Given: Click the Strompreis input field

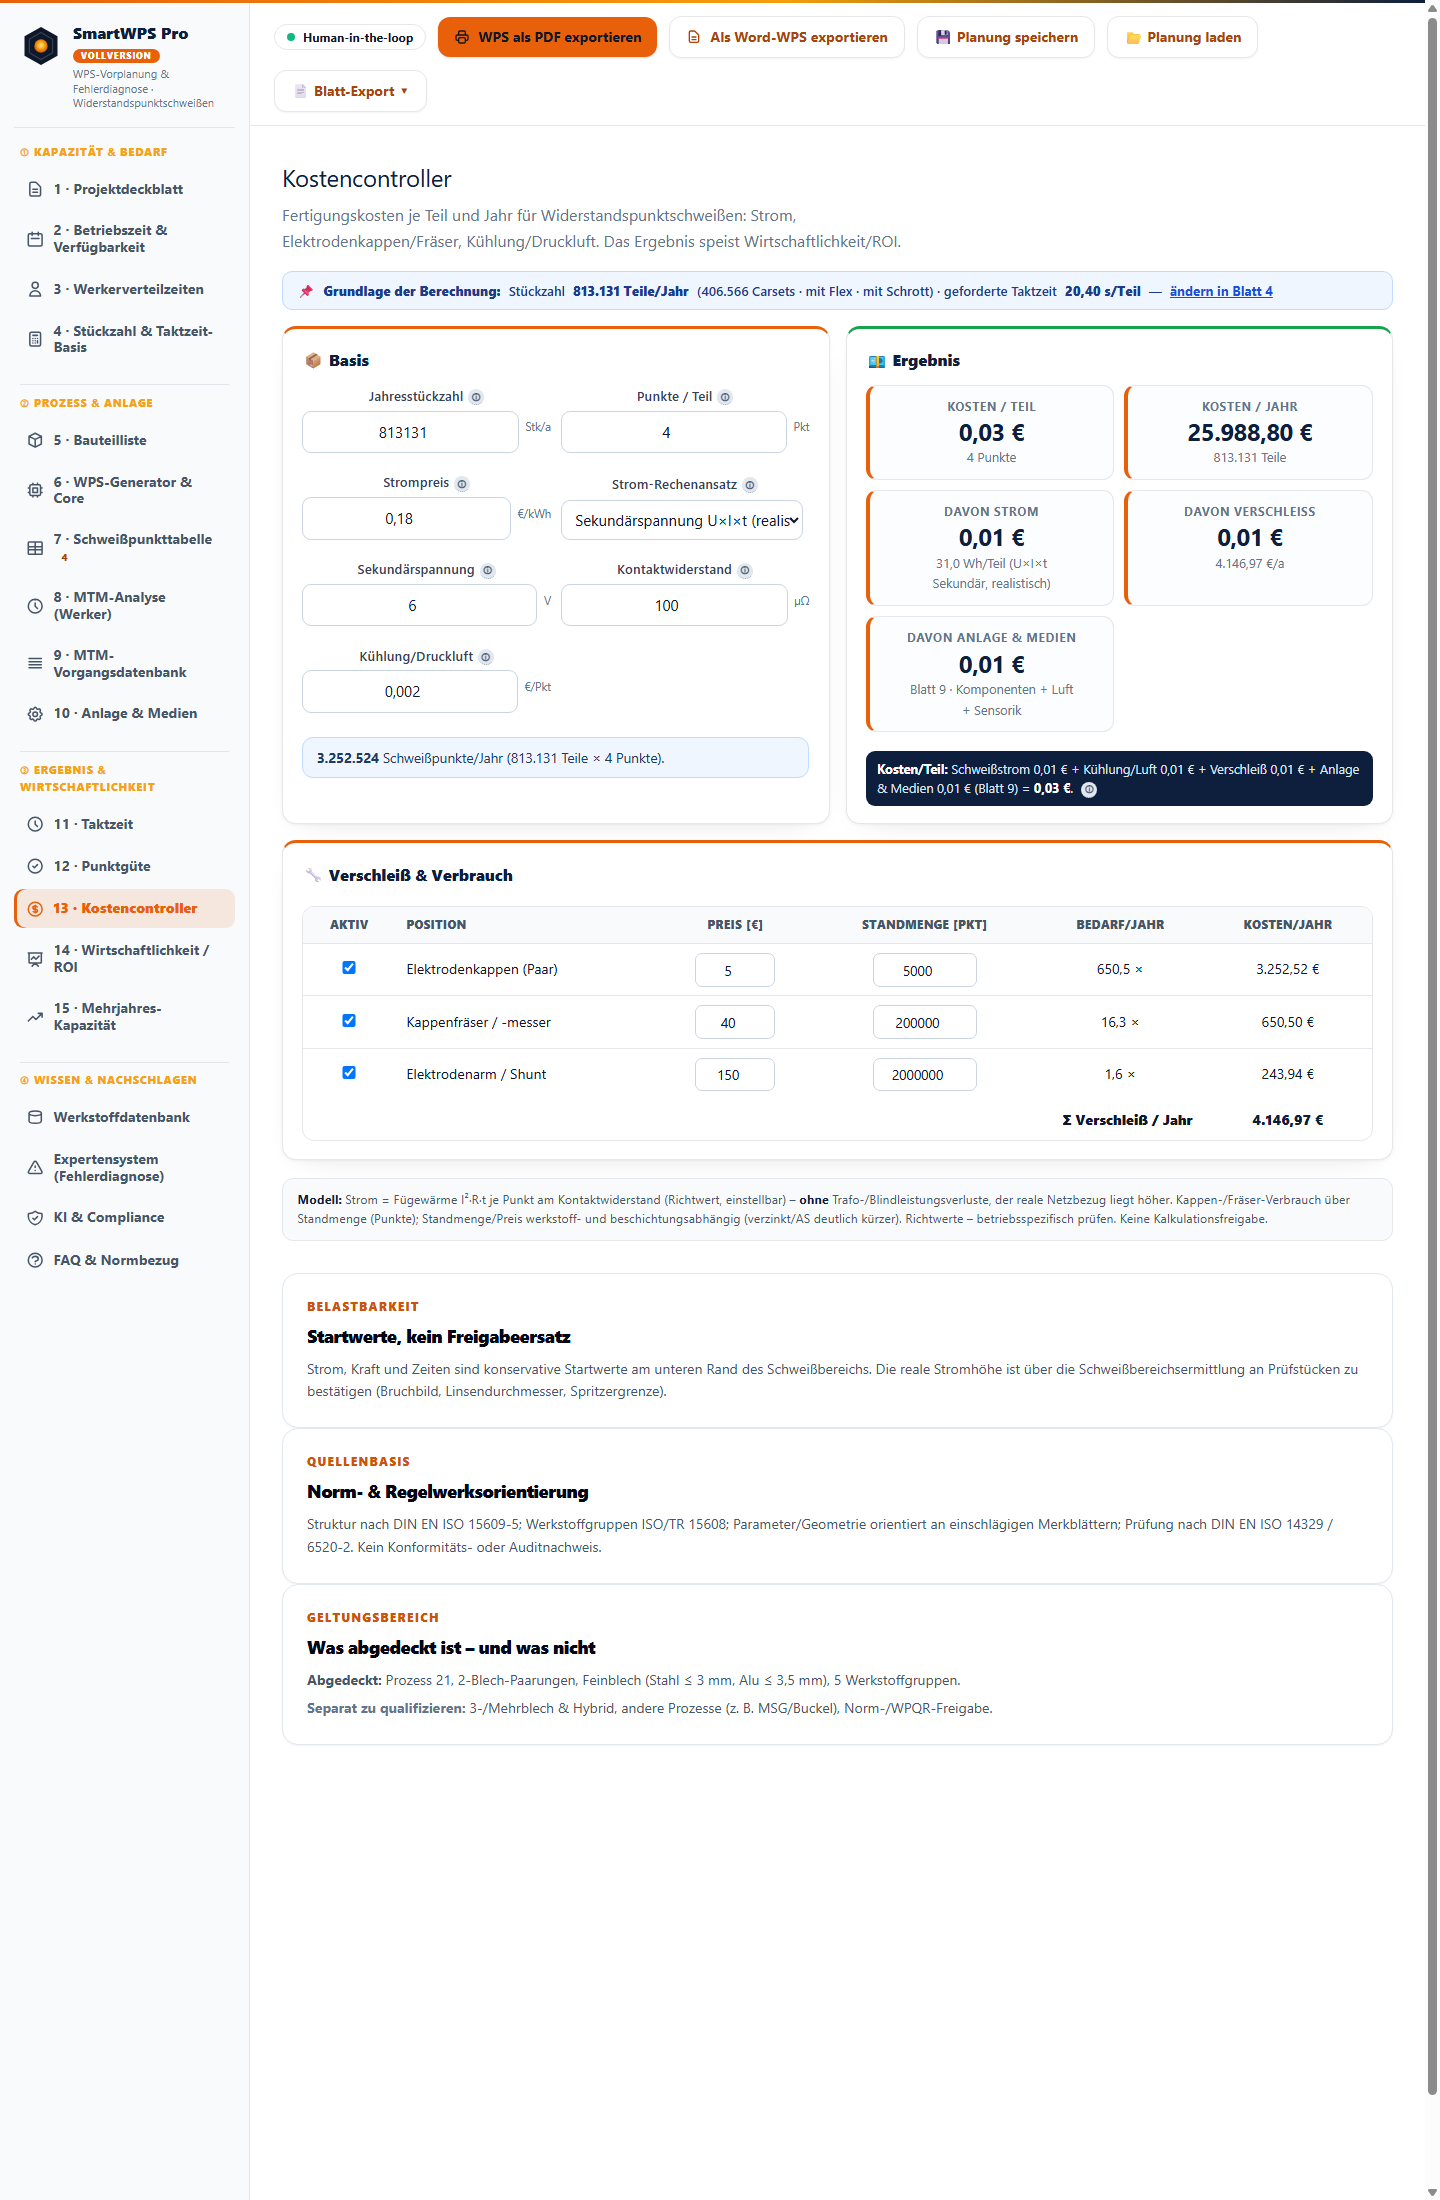Looking at the screenshot, I should (x=406, y=519).
